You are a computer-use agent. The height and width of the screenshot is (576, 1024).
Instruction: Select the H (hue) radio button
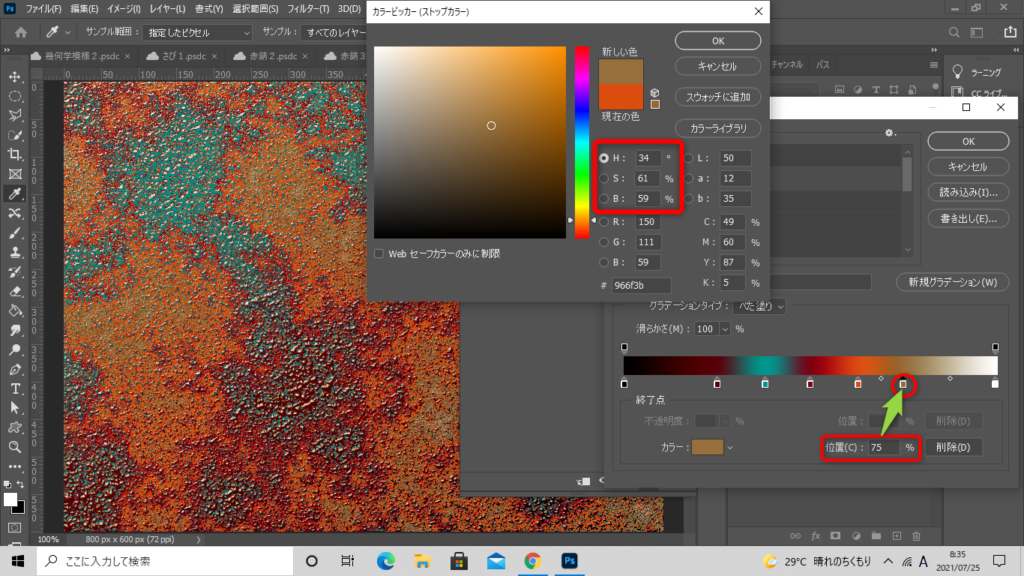click(604, 158)
